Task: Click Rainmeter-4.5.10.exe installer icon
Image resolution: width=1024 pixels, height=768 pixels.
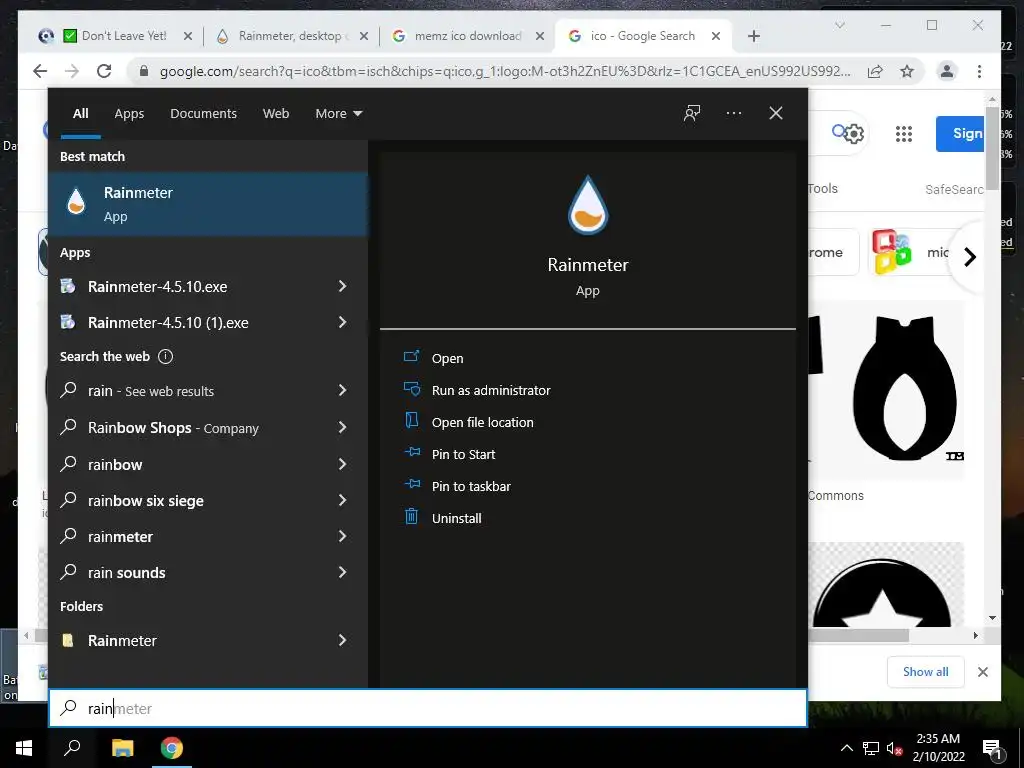Action: [68, 286]
